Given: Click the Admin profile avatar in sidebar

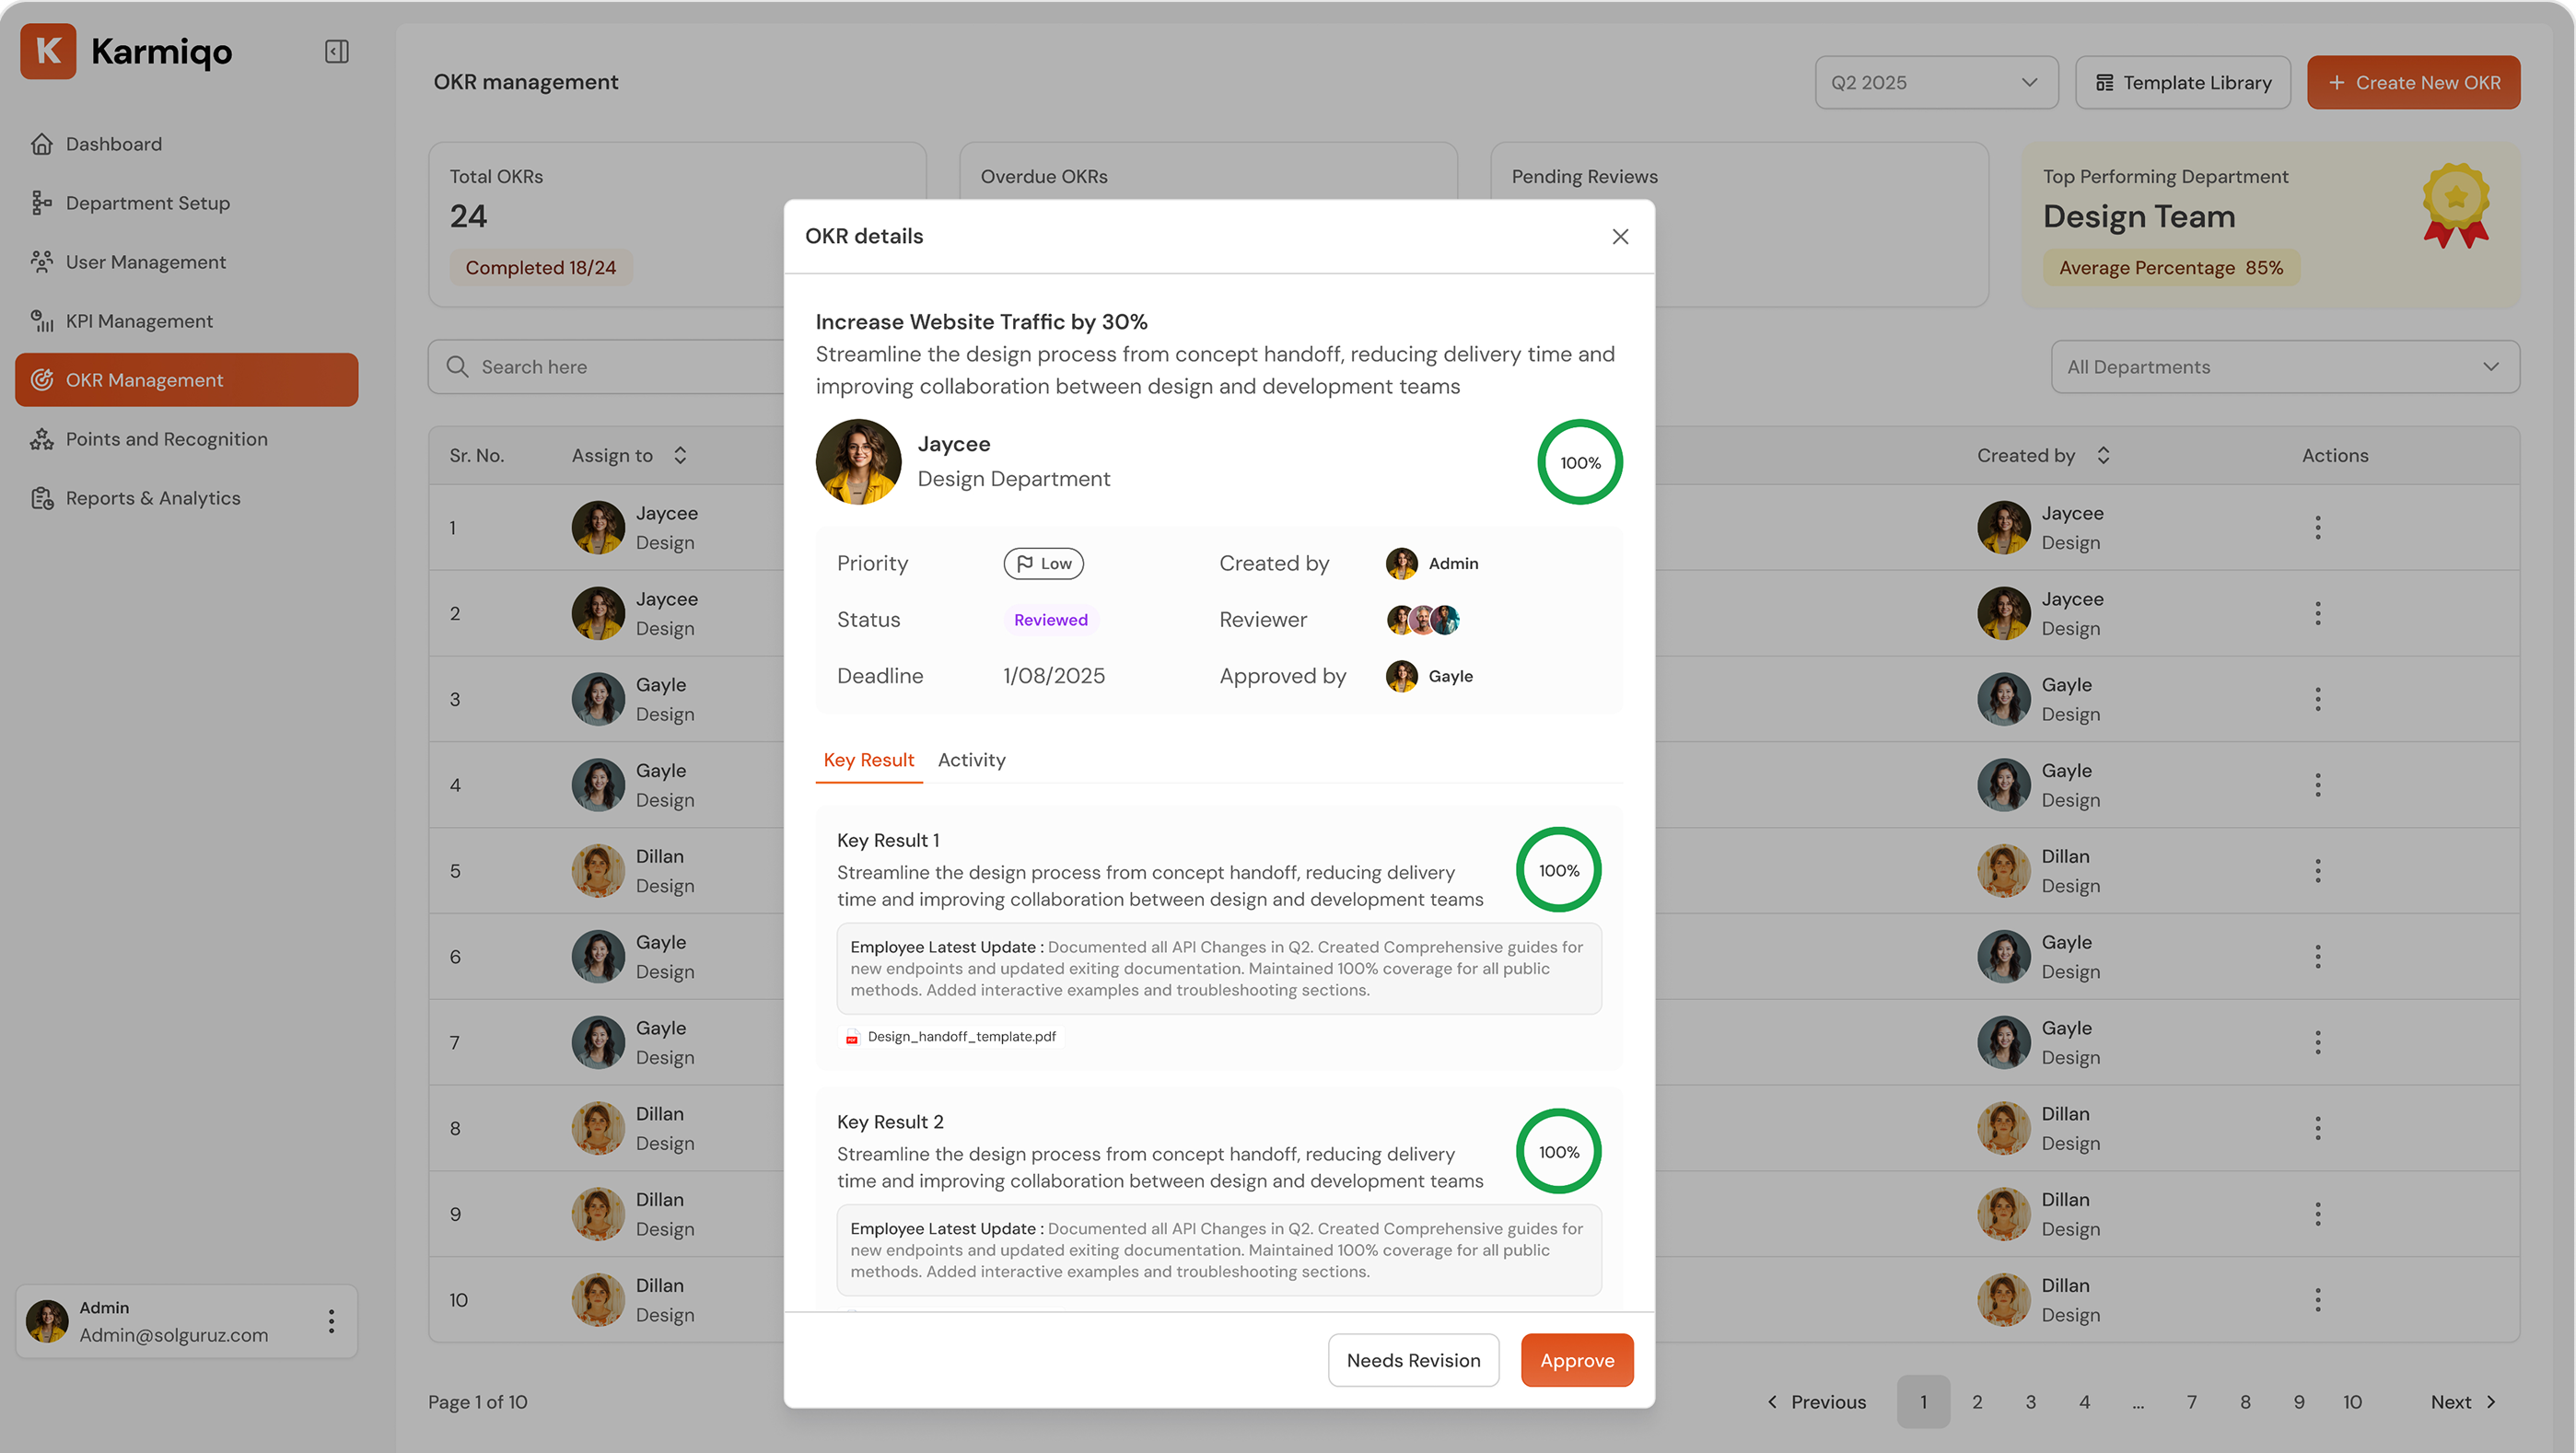Looking at the screenshot, I should tap(47, 1321).
